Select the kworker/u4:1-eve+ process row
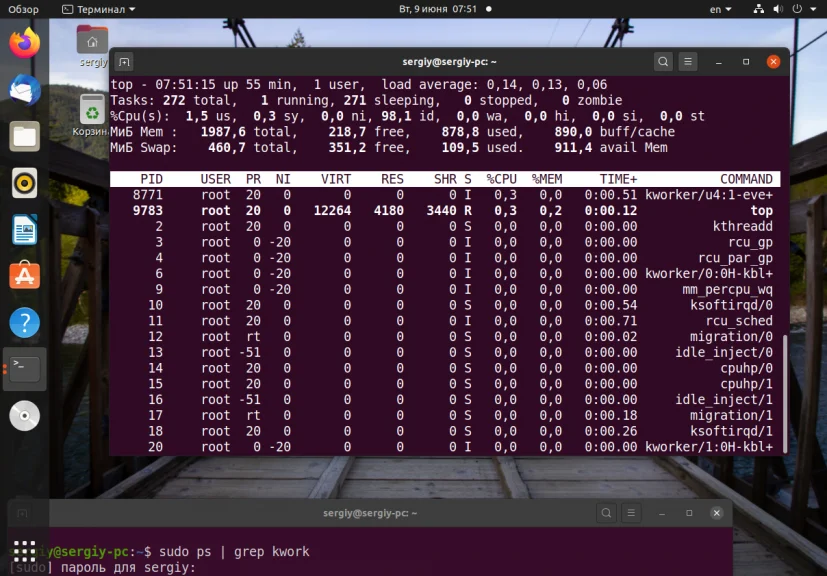 pos(445,195)
